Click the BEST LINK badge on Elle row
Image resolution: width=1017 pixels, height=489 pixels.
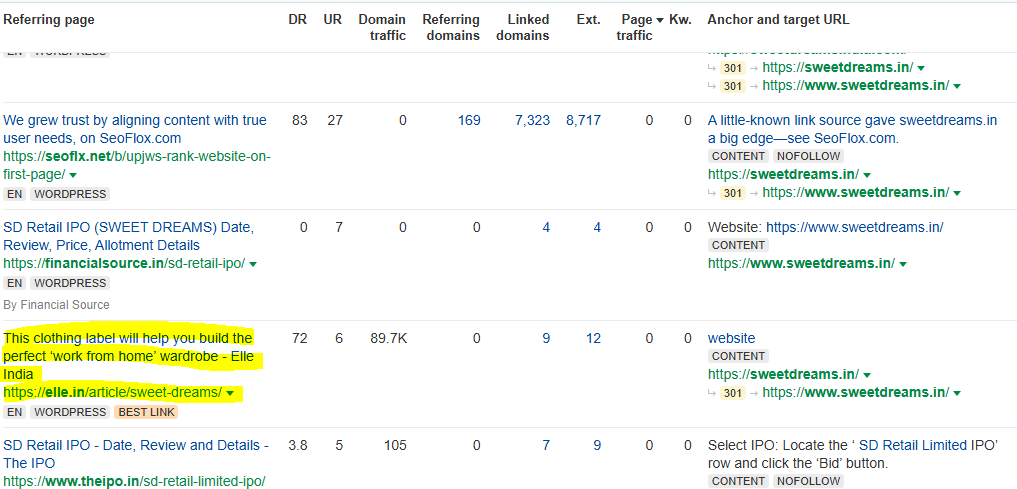pyautogui.click(x=146, y=412)
